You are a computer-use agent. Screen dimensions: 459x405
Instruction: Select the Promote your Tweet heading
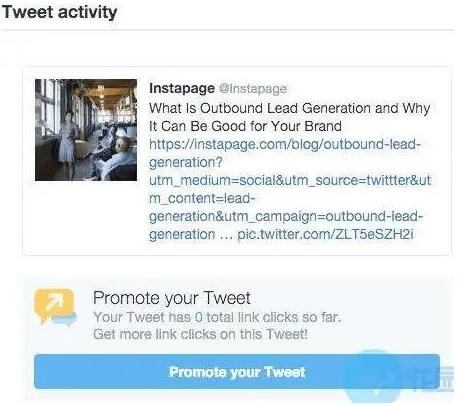pos(172,298)
